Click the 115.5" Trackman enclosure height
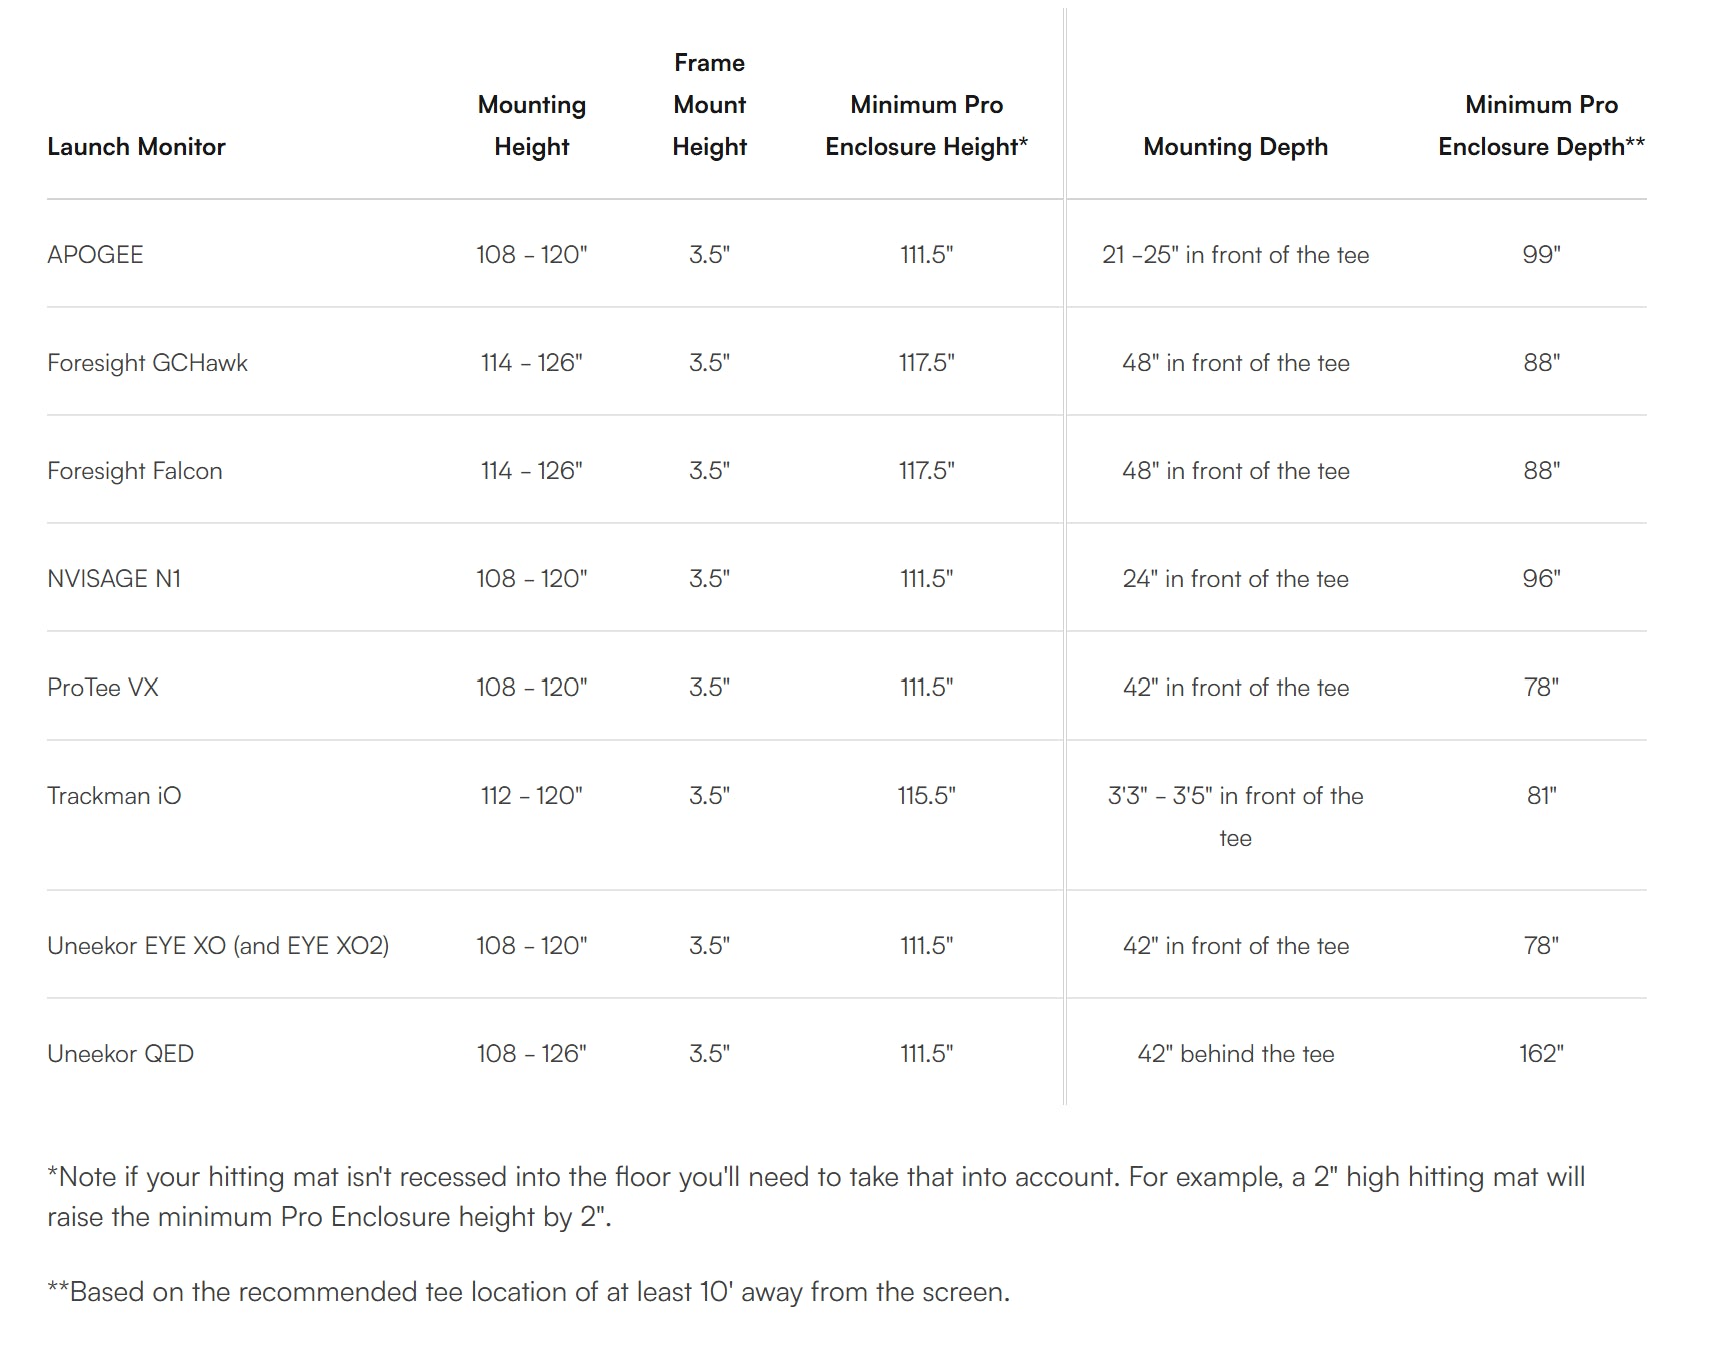The width and height of the screenshot is (1716, 1356). click(x=927, y=796)
